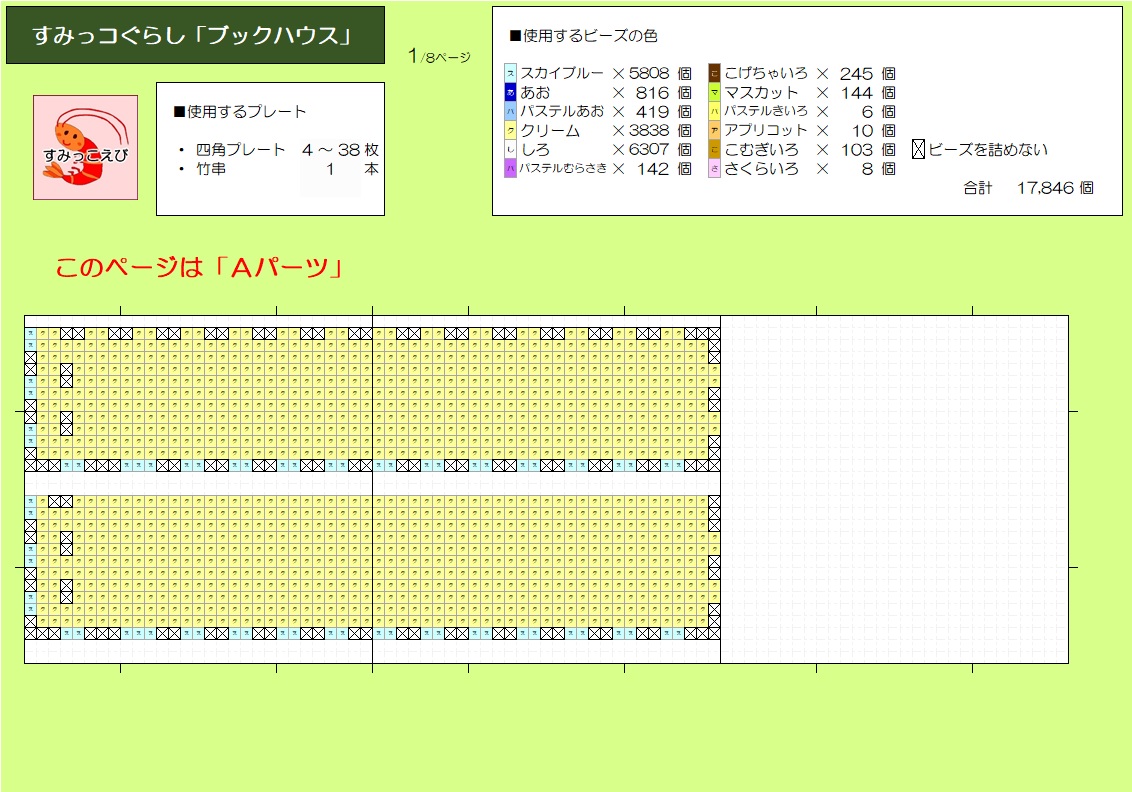Image resolution: width=1132 pixels, height=792 pixels.
Task: Click the しろ white color swatch
Action: [510, 149]
